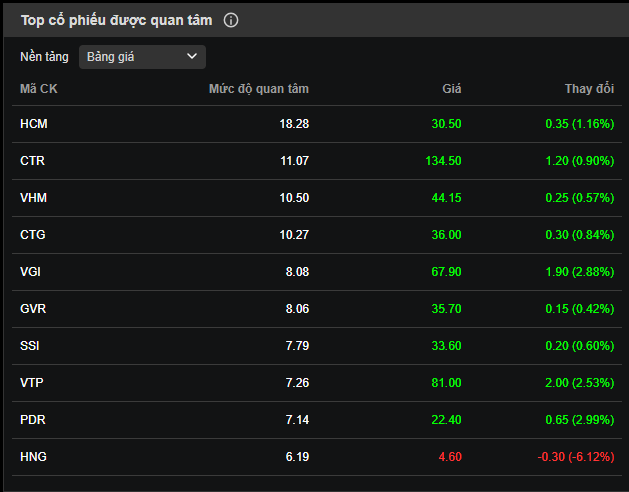The width and height of the screenshot is (629, 492).
Task: Choose the VTP stock ticker
Action: [32, 382]
